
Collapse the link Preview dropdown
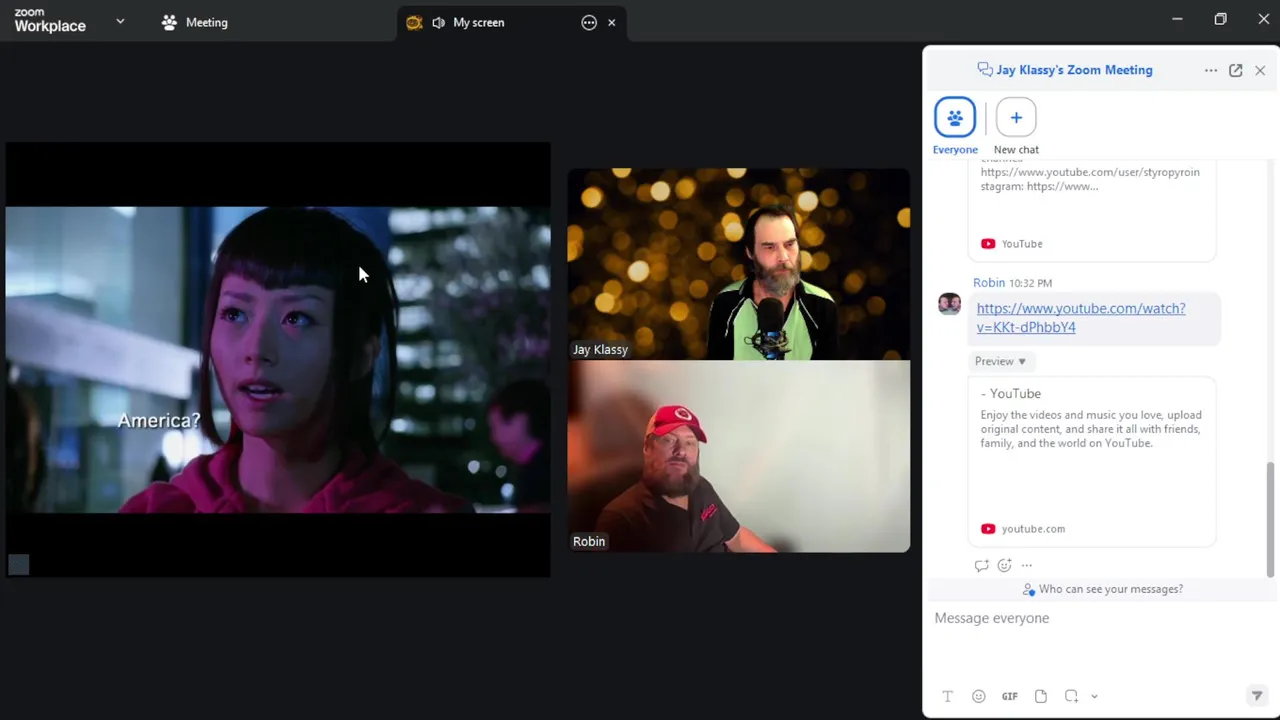pos(1000,361)
